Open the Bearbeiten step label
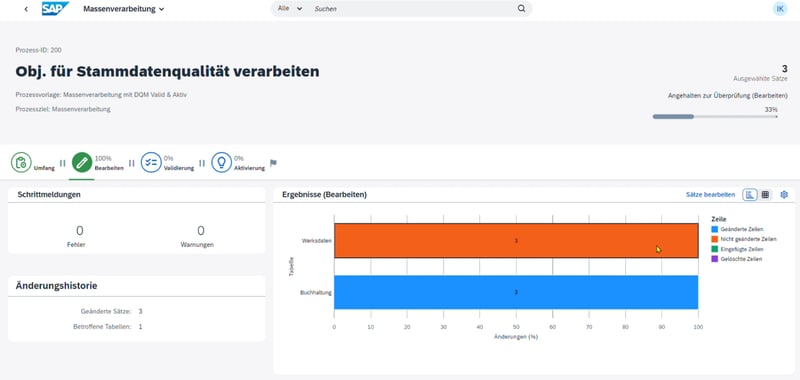 [x=109, y=168]
